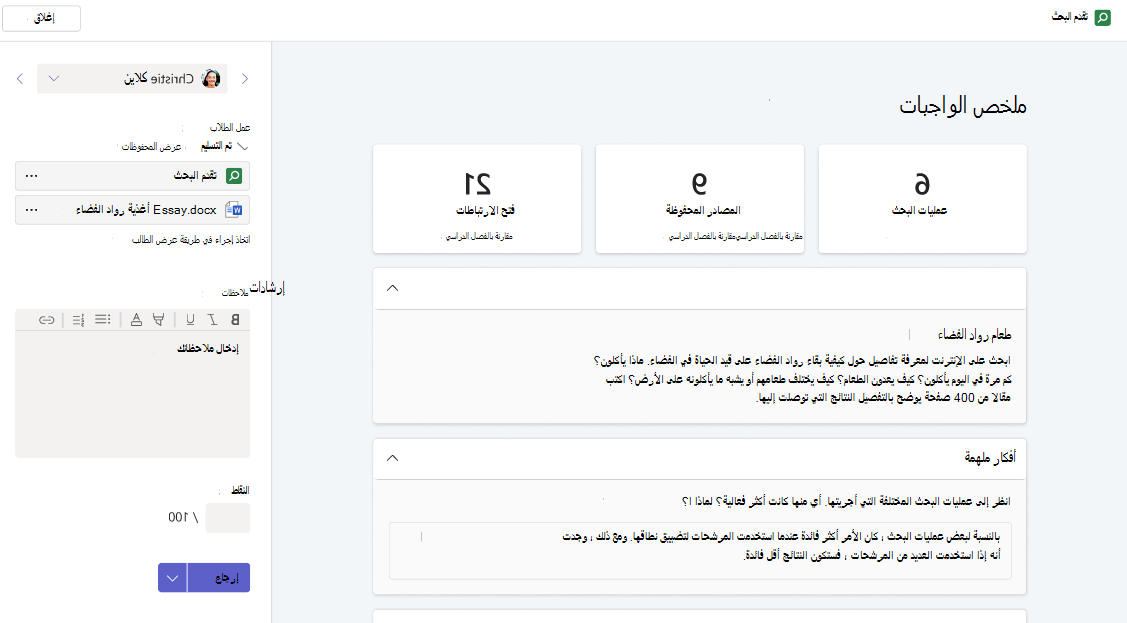Collapse the تم التسليم status chevron

243,147
